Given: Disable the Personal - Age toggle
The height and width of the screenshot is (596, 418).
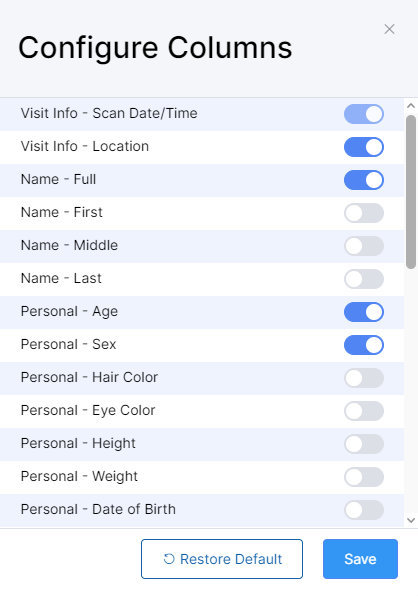Looking at the screenshot, I should click(x=364, y=312).
